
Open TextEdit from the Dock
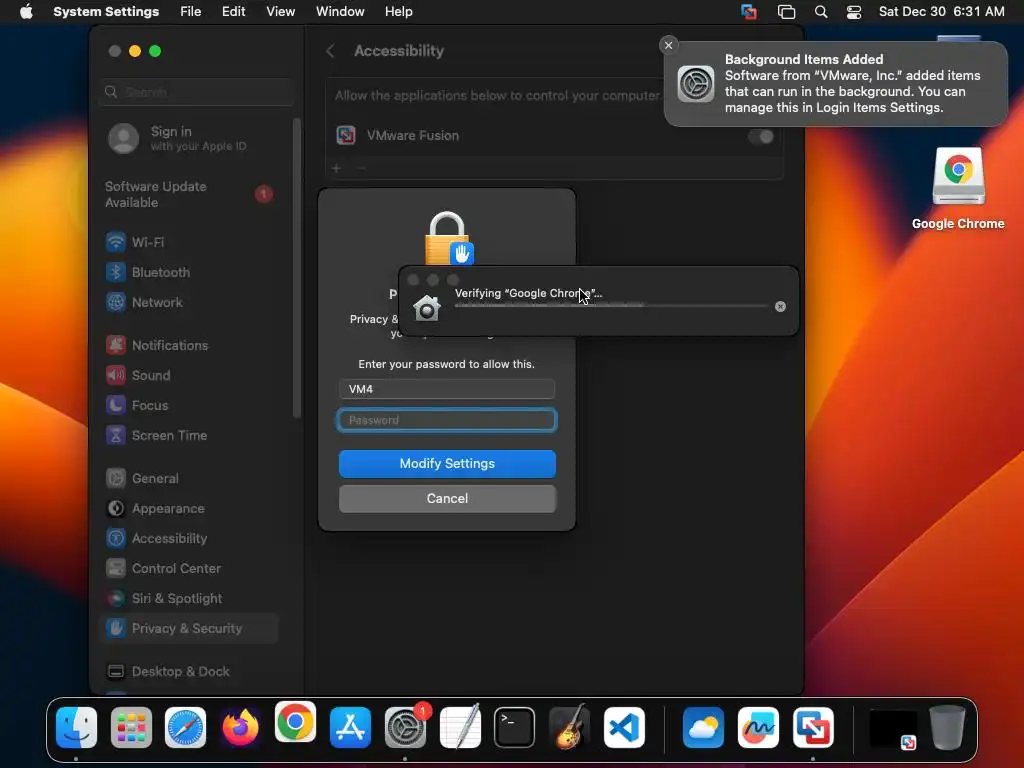pos(460,727)
